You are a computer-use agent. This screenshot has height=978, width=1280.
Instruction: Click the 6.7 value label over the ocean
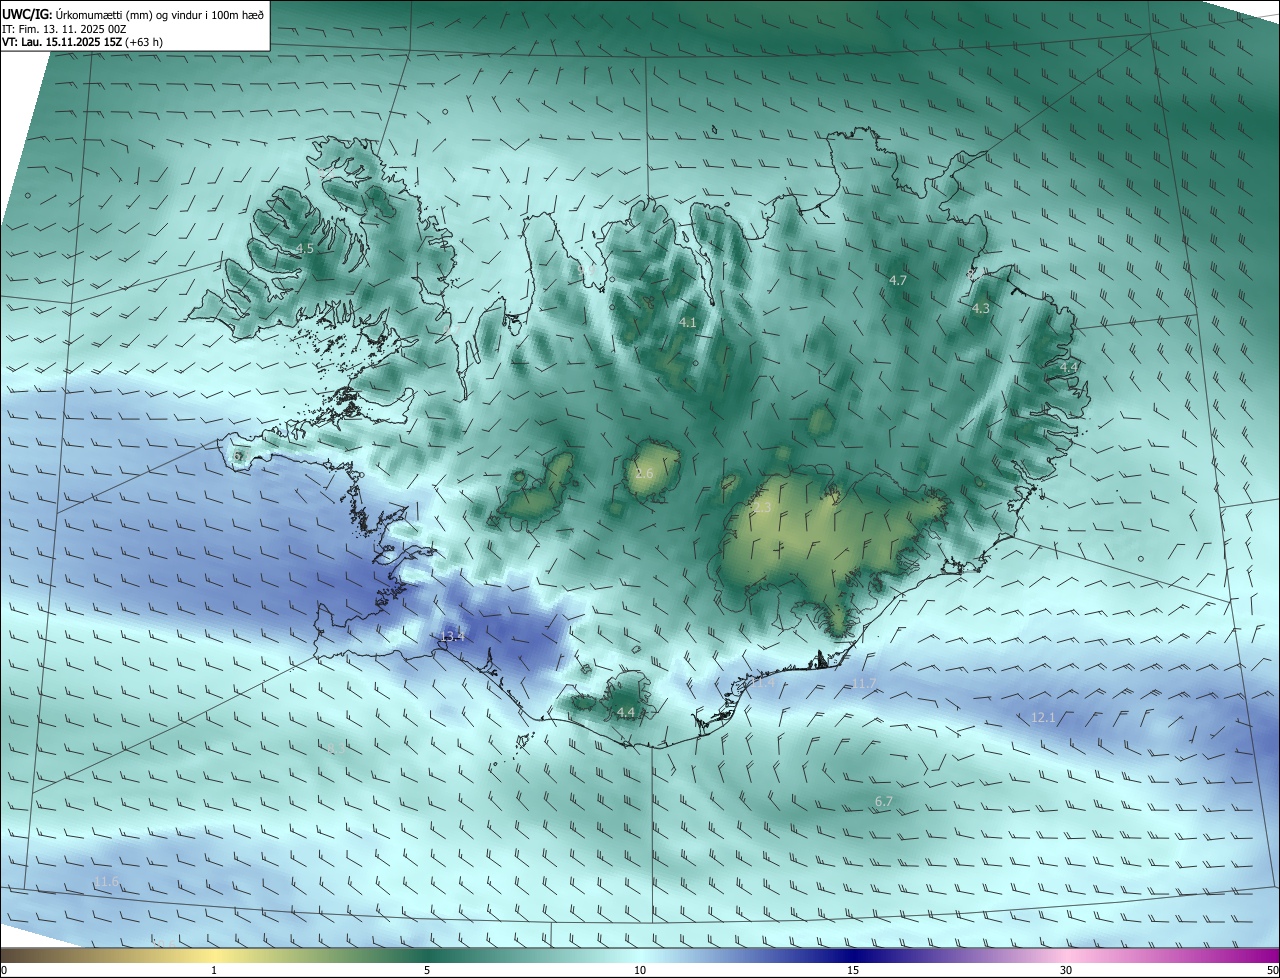(x=883, y=801)
